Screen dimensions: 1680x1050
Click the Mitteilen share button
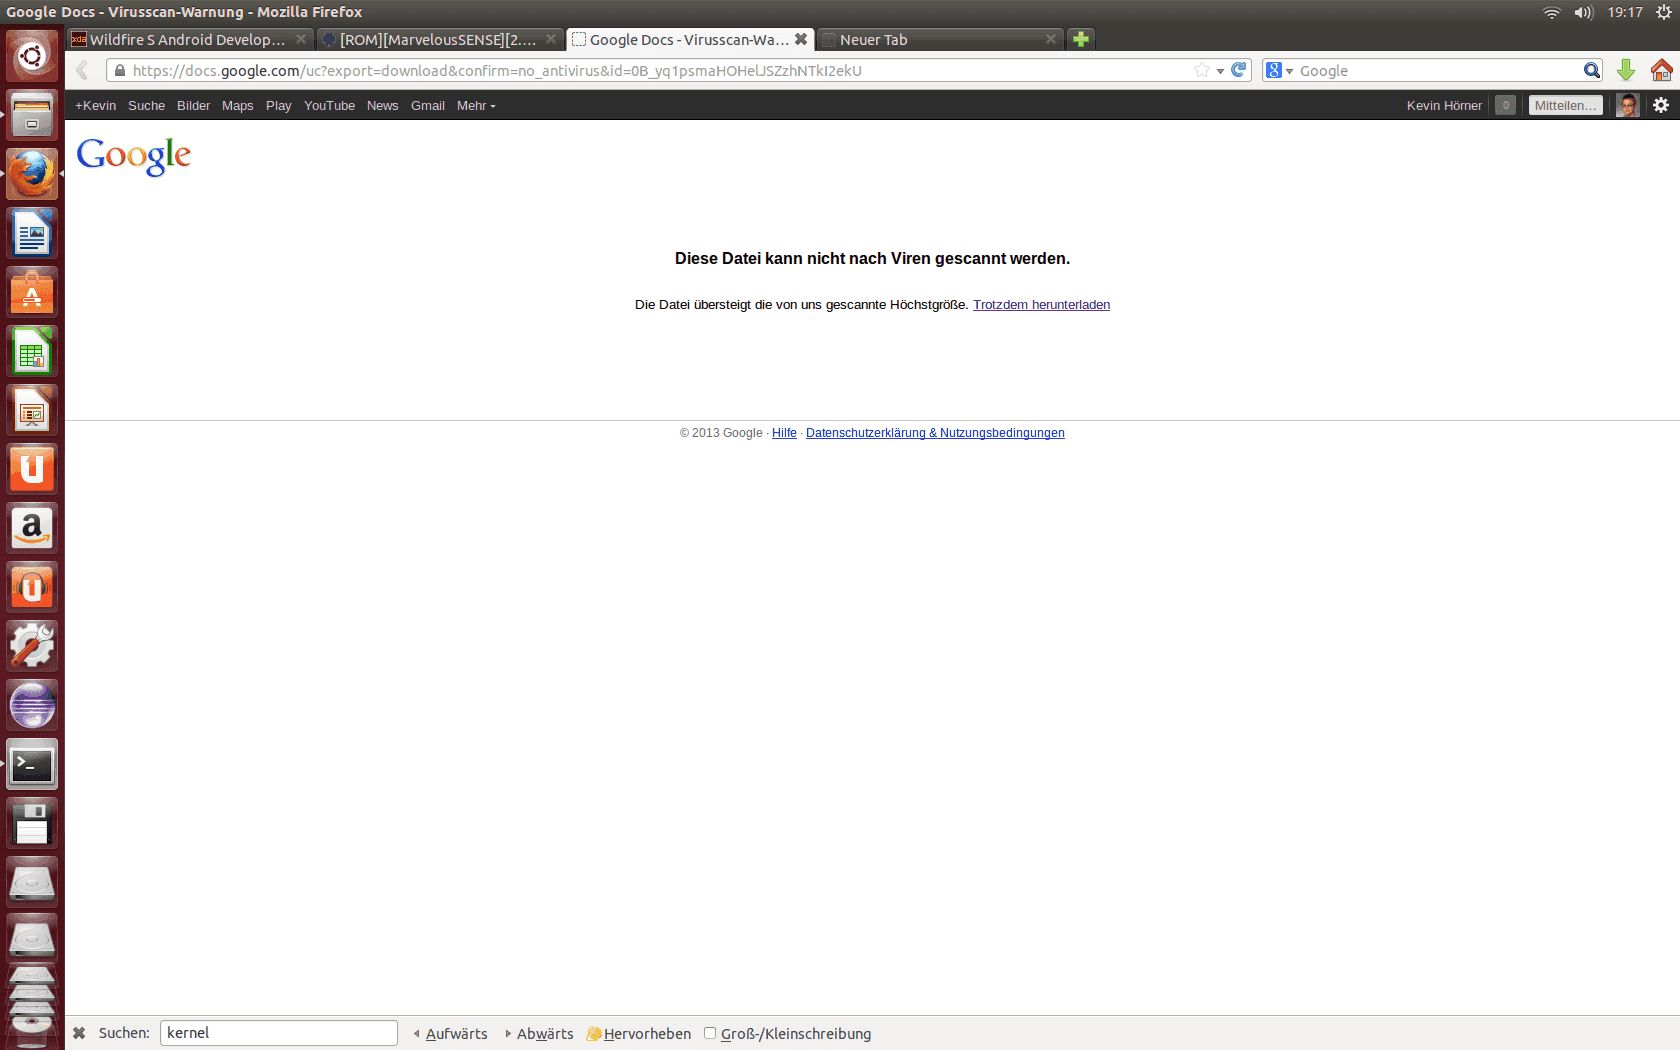tap(1565, 105)
